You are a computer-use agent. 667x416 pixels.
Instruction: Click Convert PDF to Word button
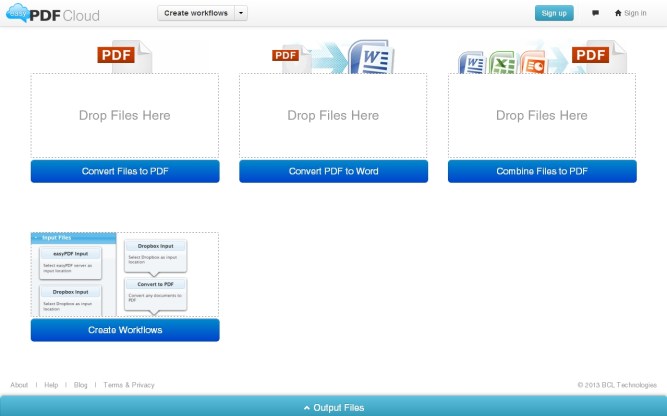pos(334,171)
